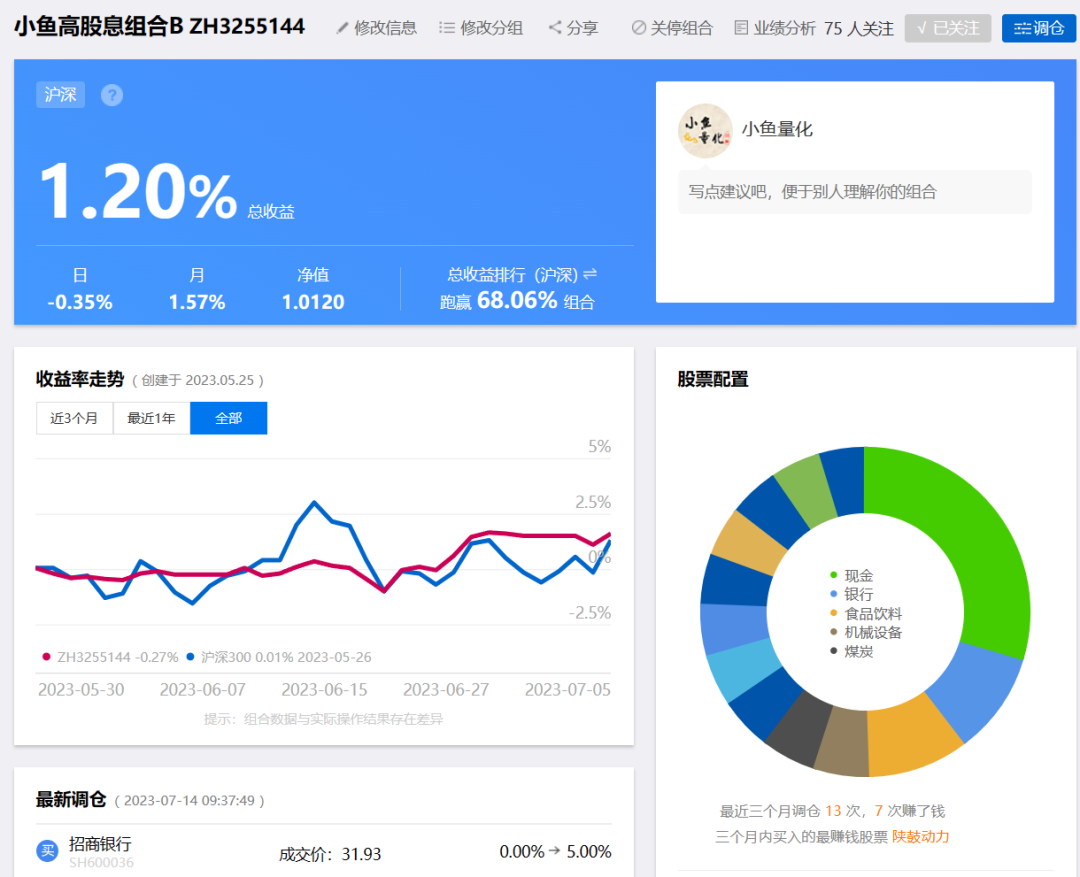Click the pencil icon beside 修改信息
The height and width of the screenshot is (877, 1080).
tap(342, 28)
